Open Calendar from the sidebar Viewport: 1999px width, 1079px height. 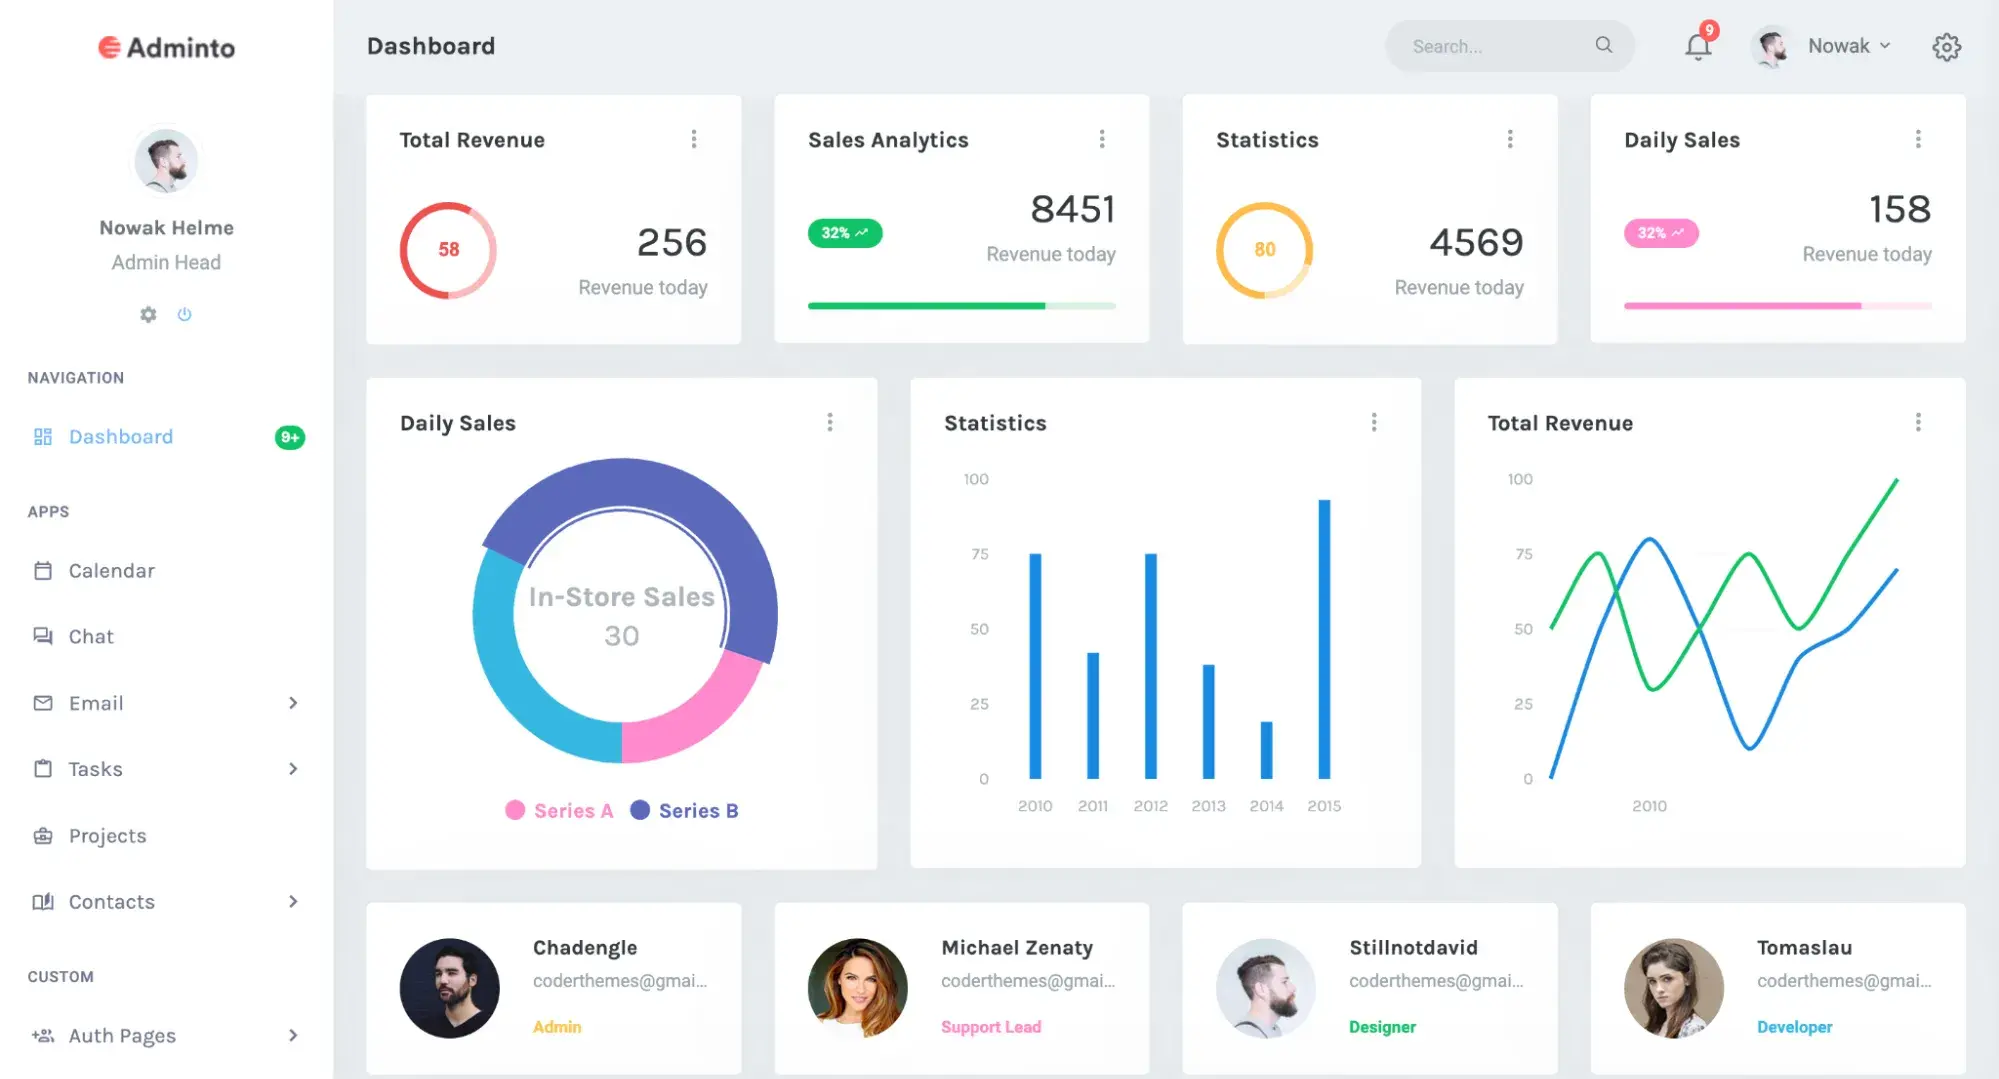[111, 571]
